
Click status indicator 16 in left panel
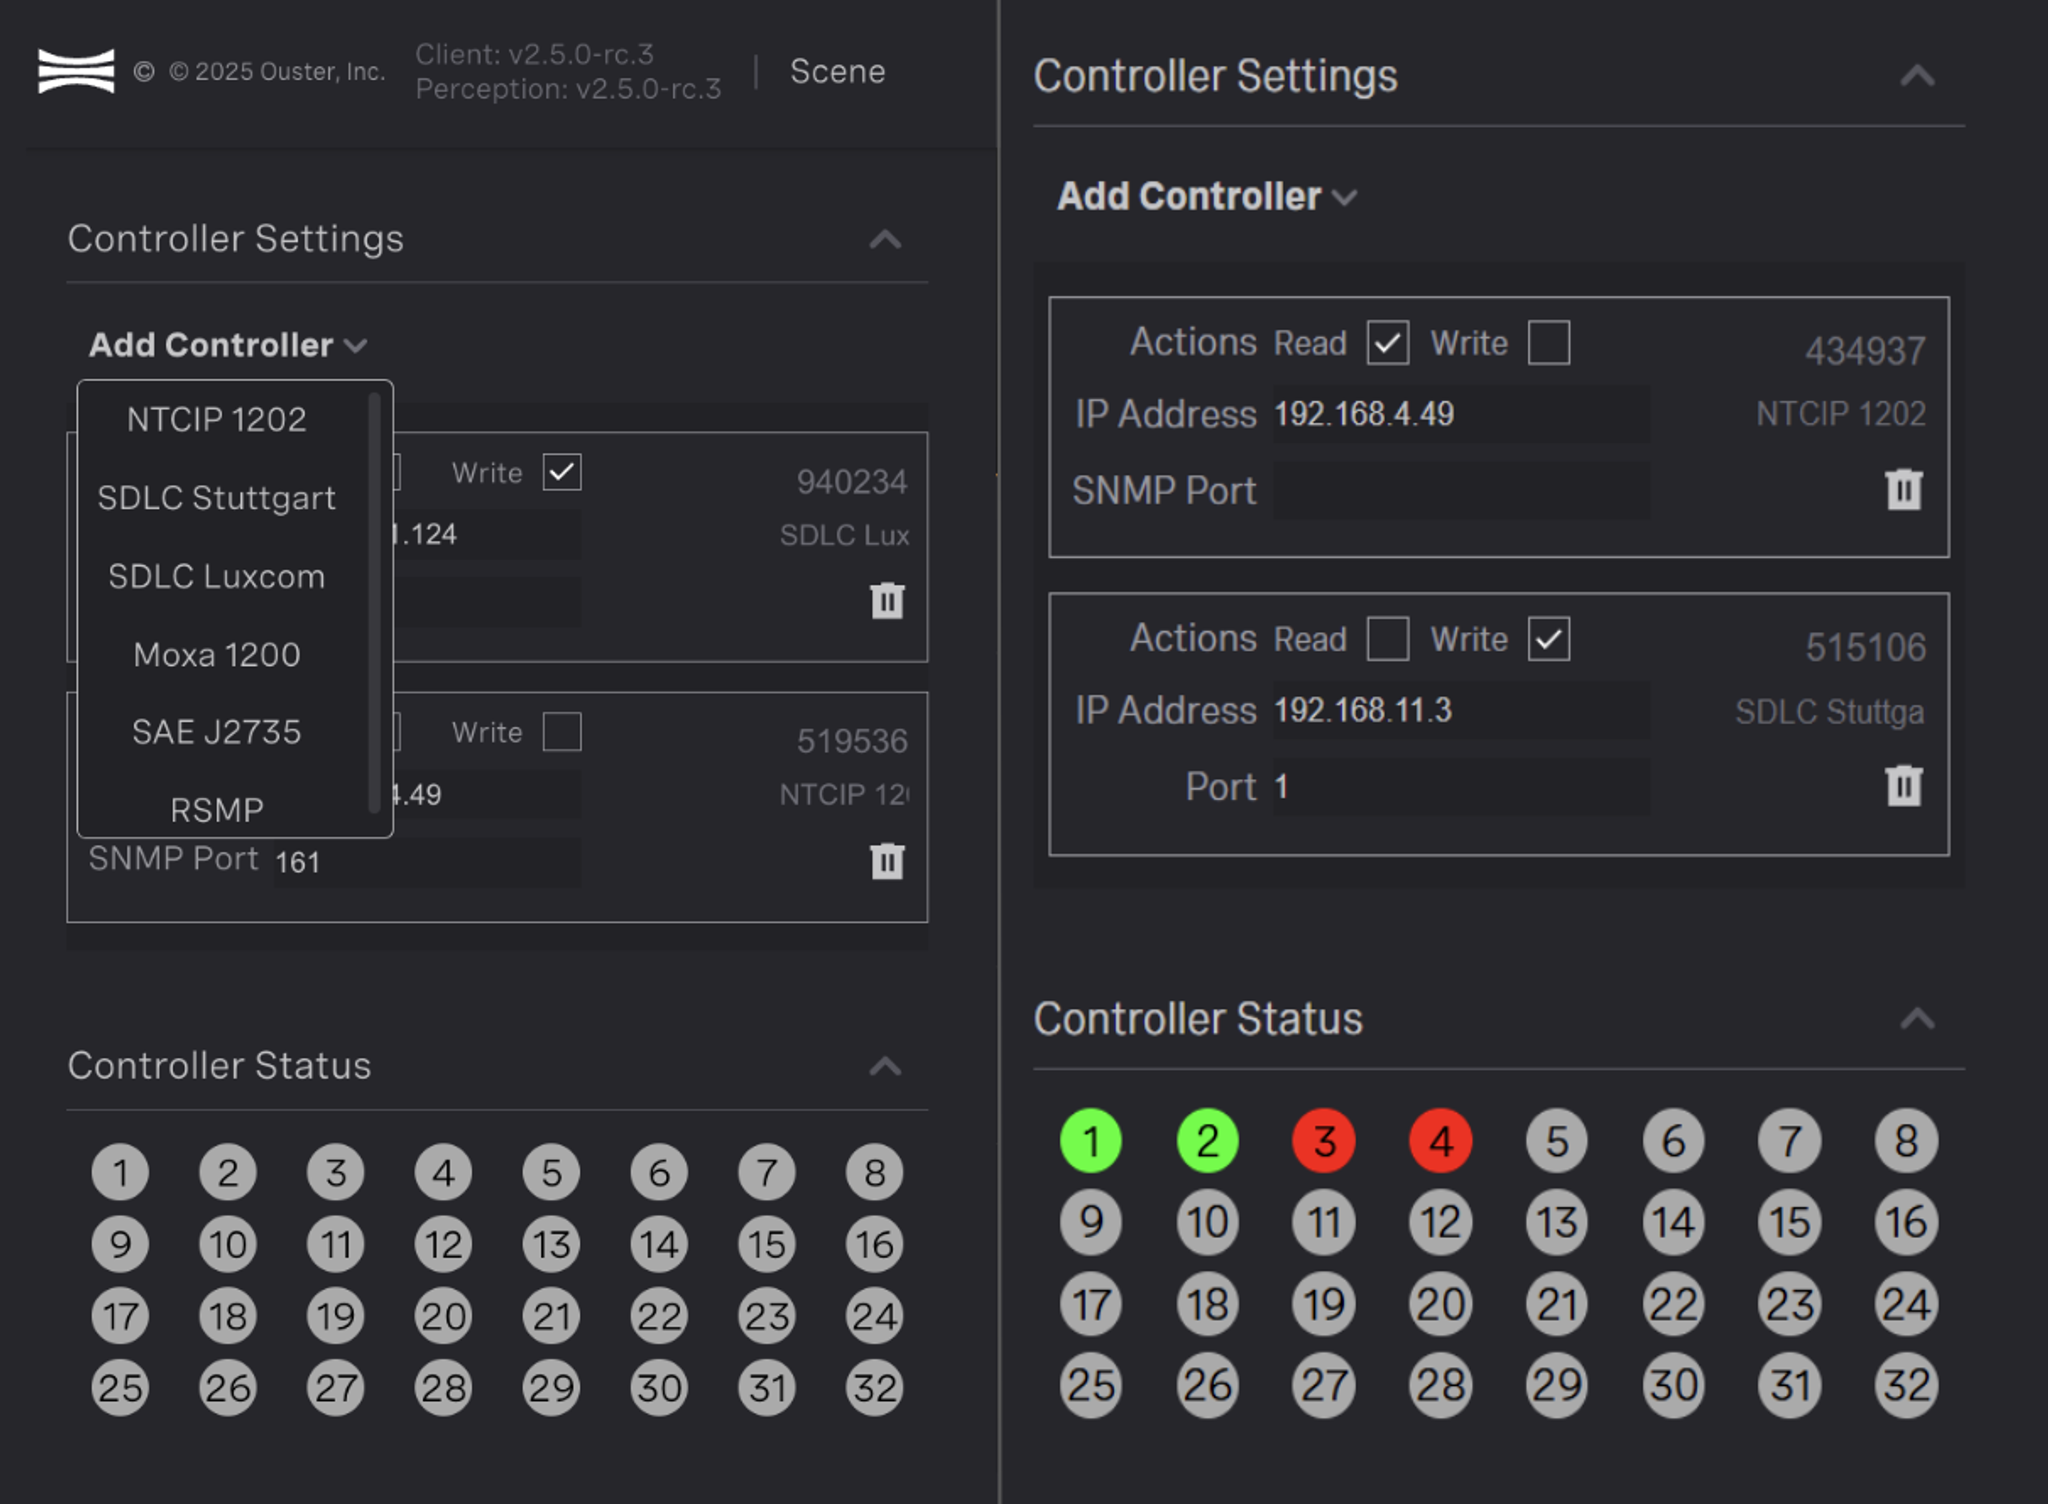tap(875, 1244)
